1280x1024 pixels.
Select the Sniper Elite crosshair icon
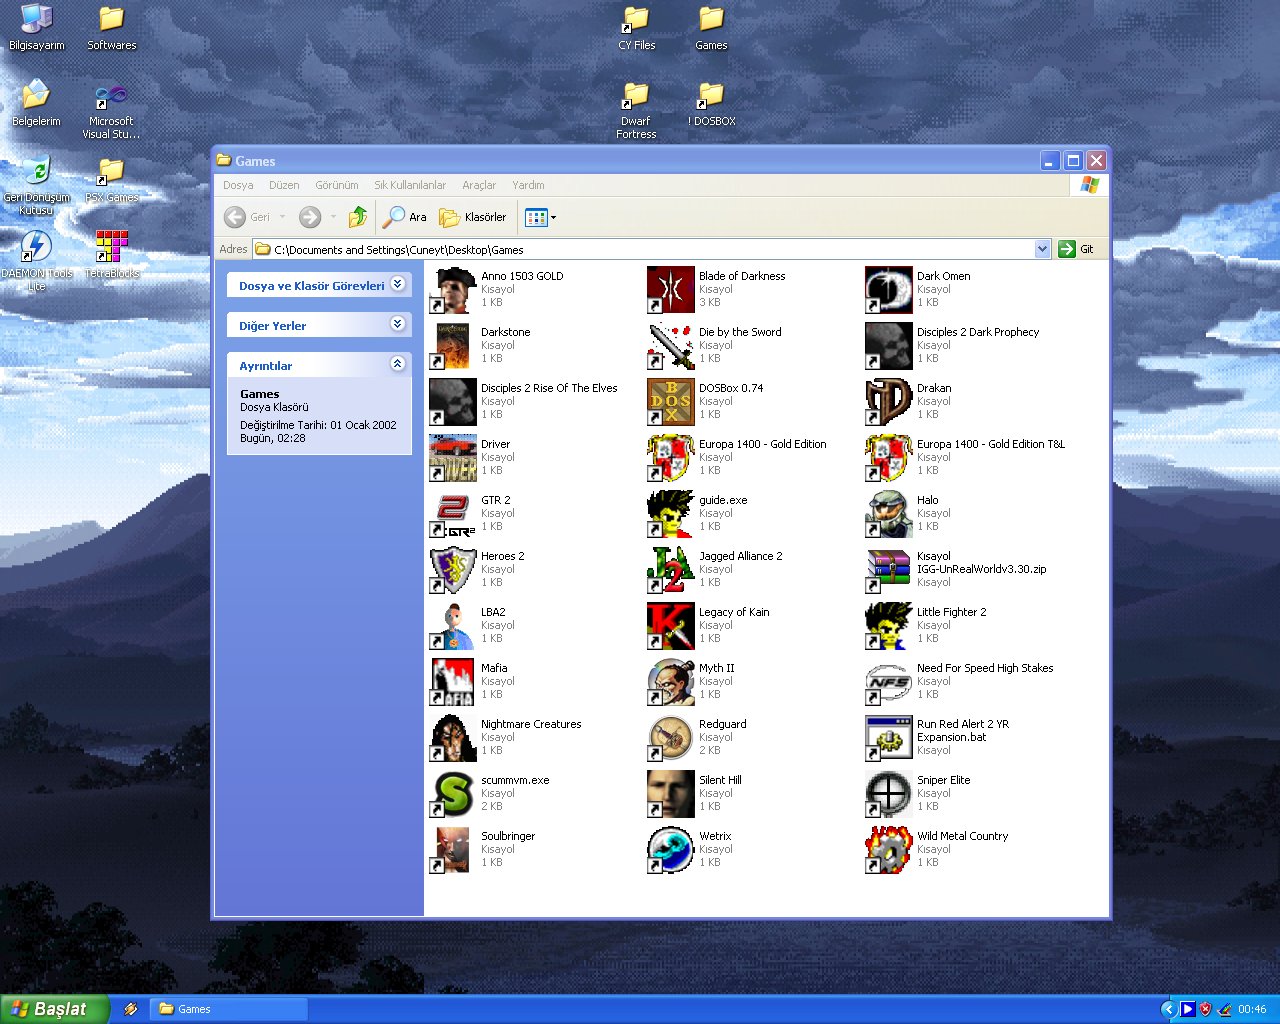point(888,794)
